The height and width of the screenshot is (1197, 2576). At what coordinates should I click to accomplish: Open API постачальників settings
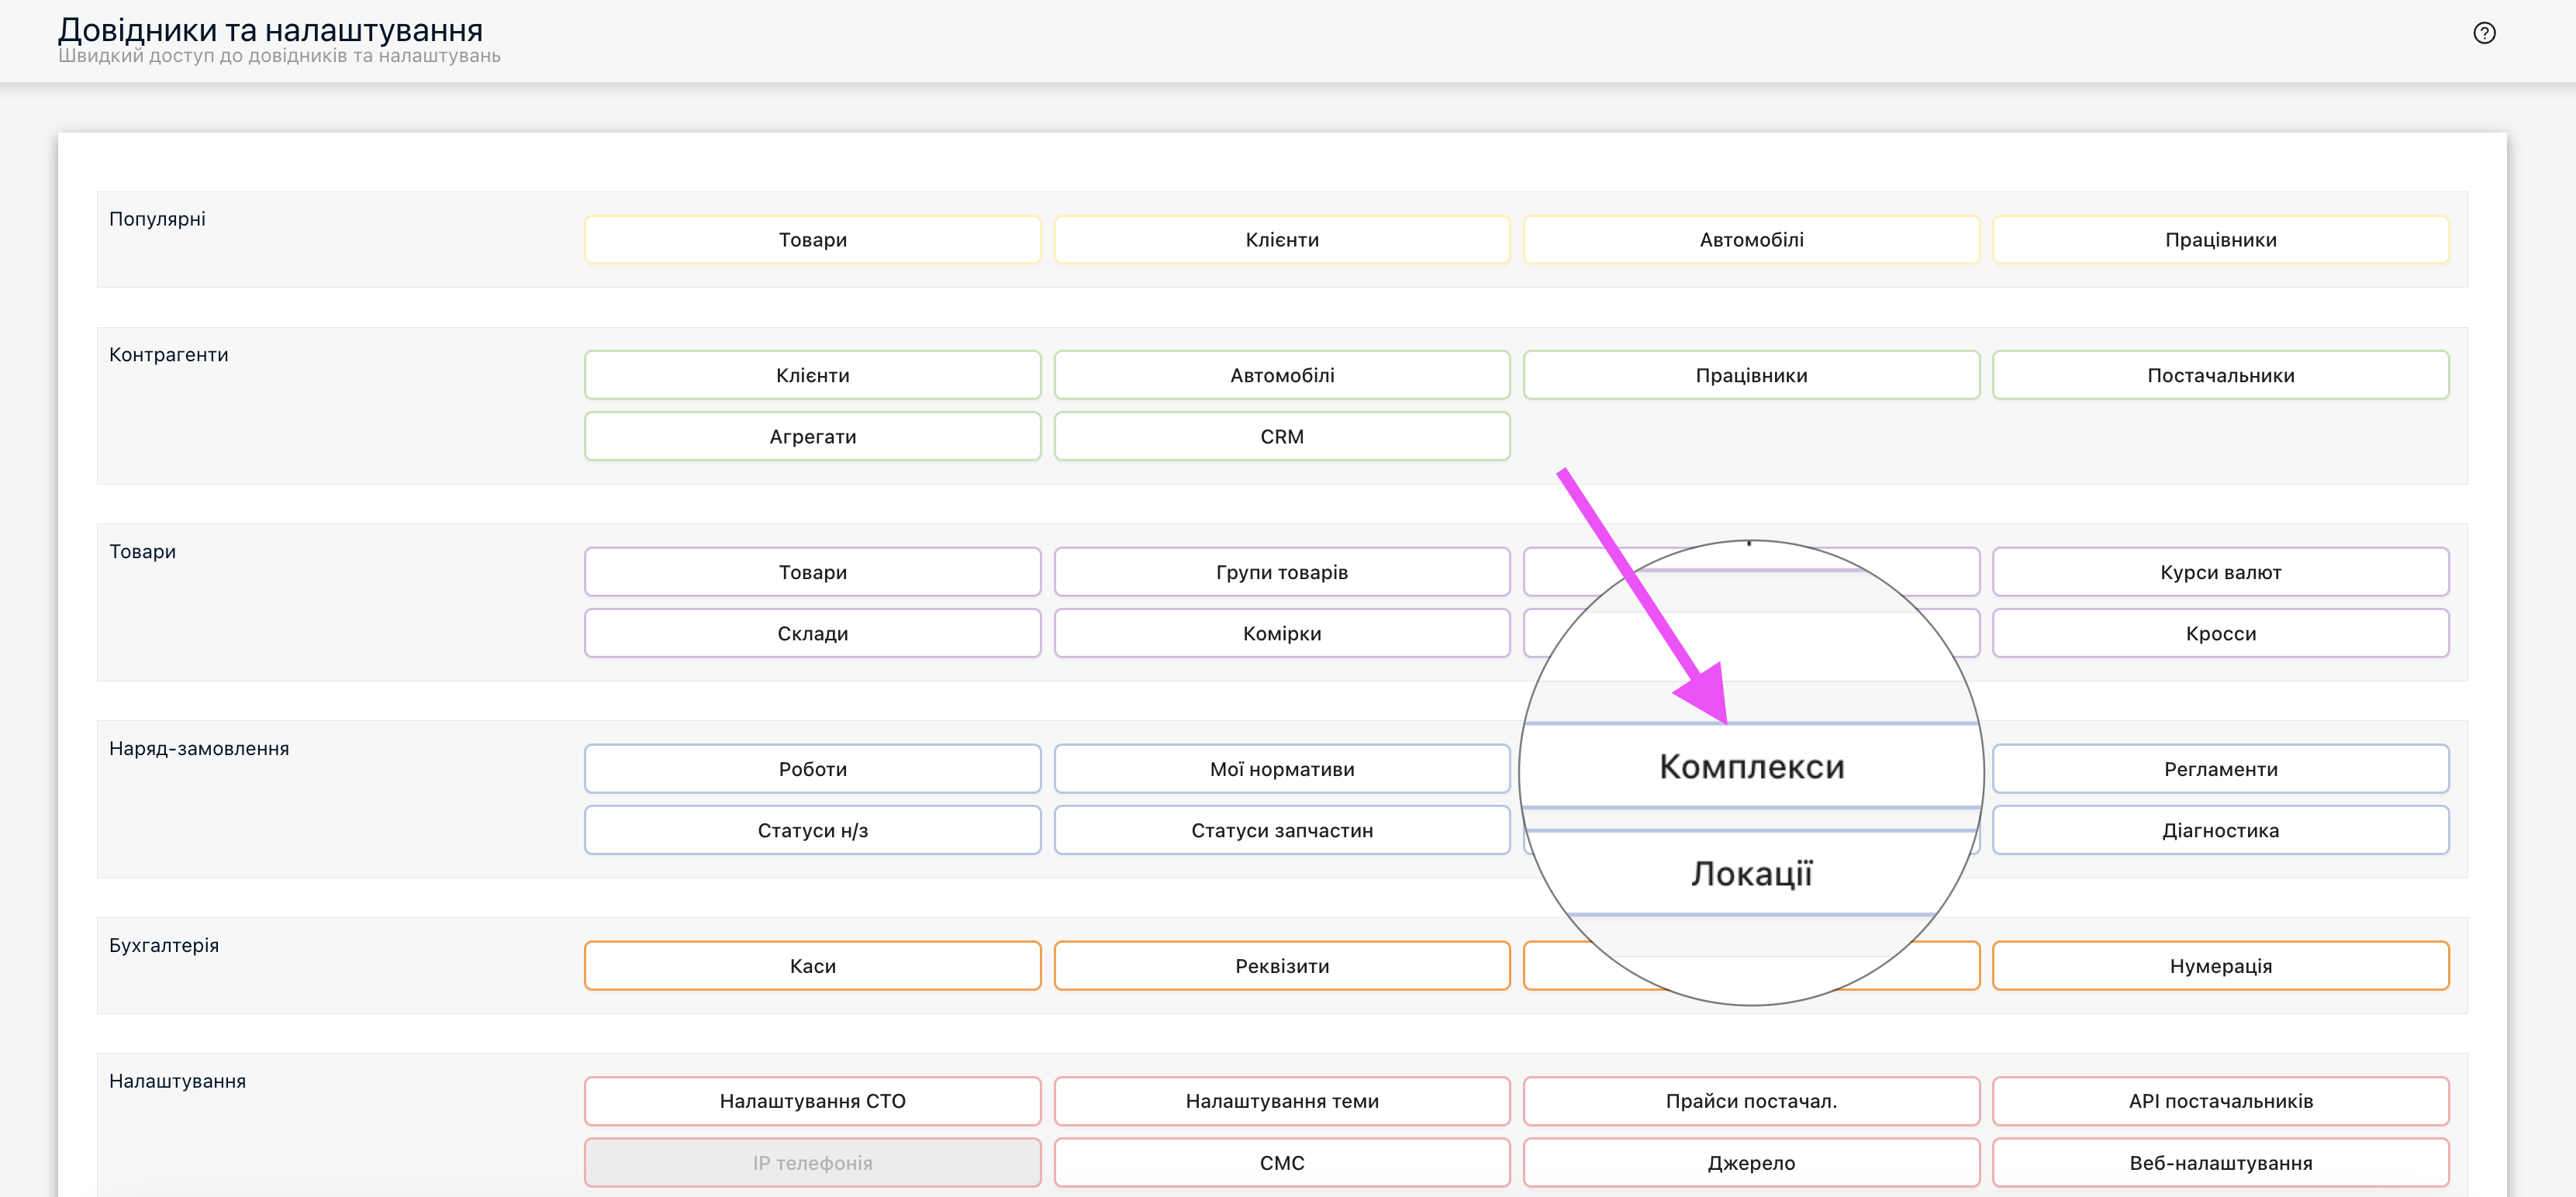click(2220, 1101)
